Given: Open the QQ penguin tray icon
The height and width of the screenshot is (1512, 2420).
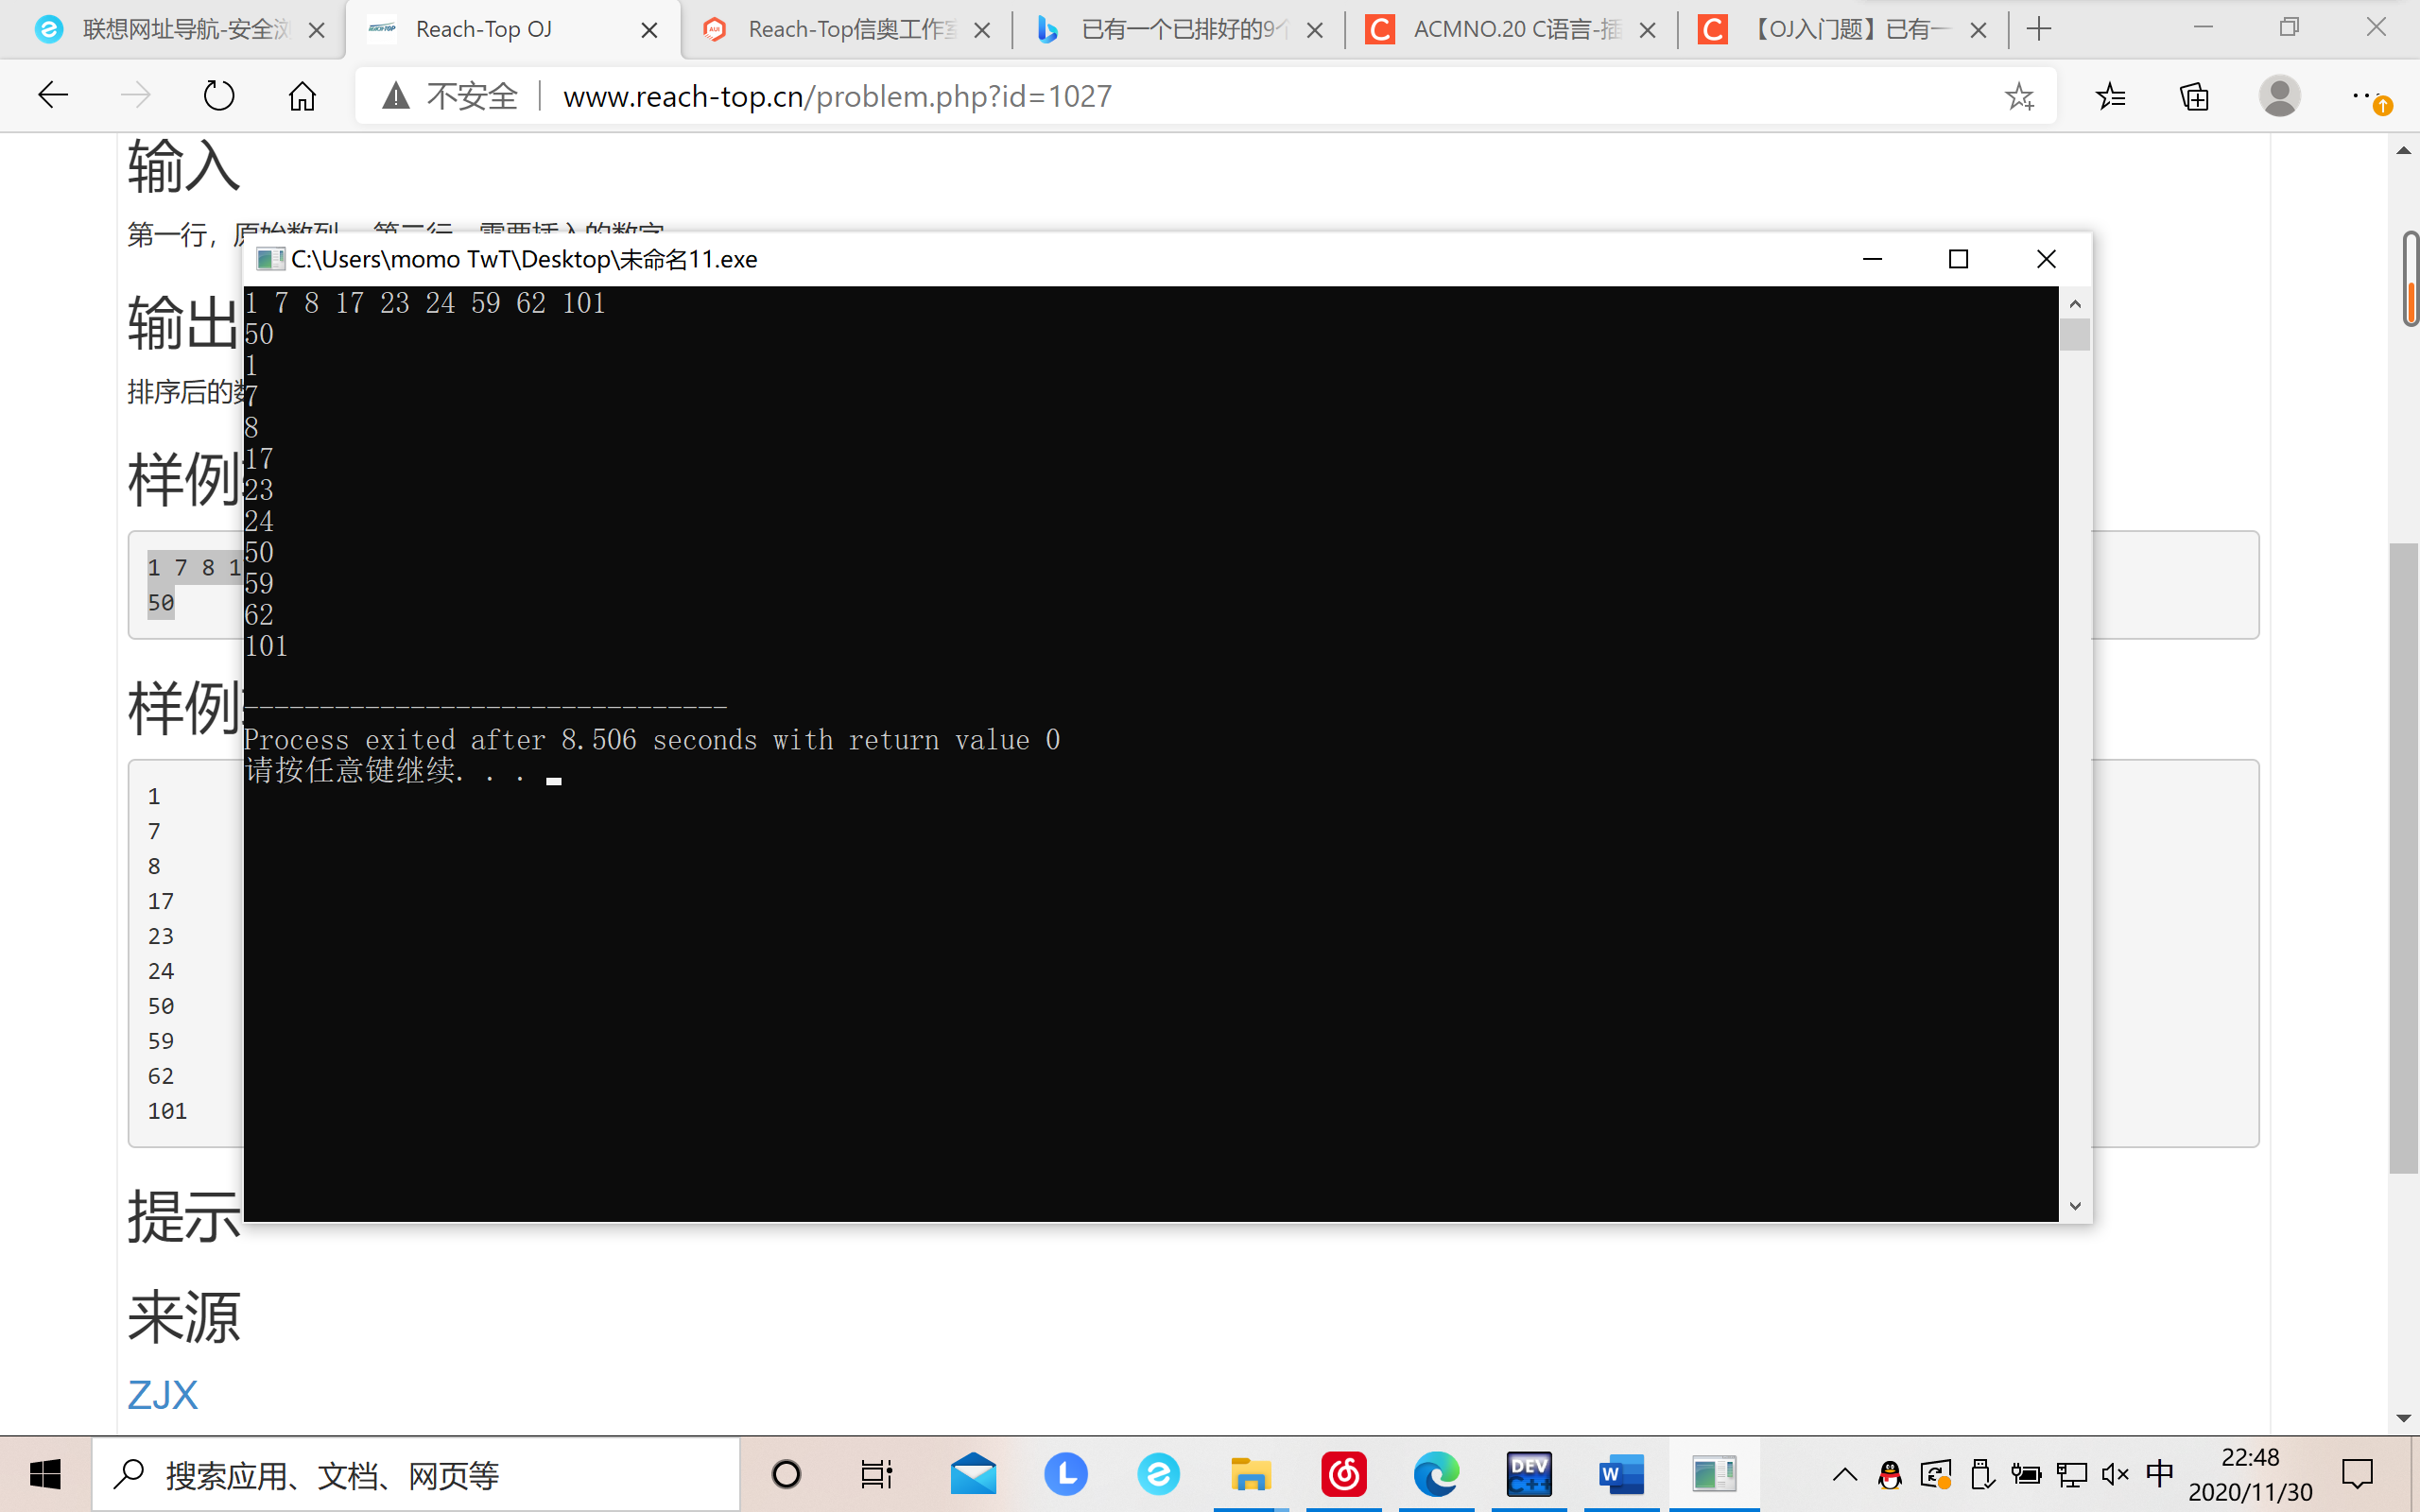Looking at the screenshot, I should coord(1890,1474).
